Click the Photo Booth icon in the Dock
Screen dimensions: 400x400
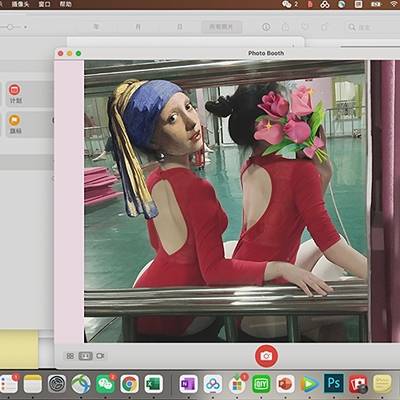click(x=358, y=384)
